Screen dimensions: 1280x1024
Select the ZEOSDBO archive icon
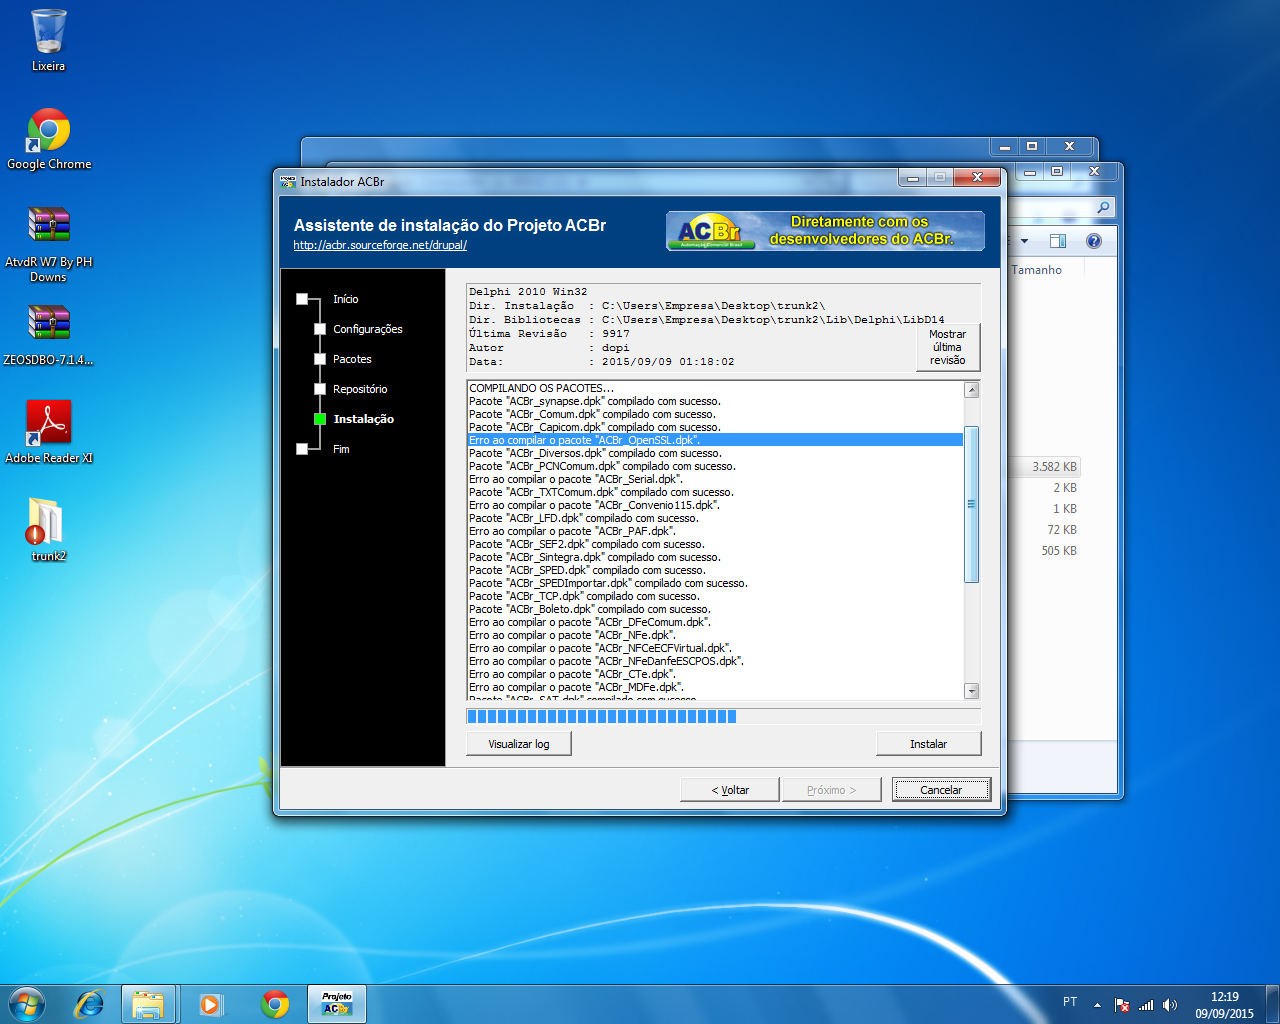click(x=48, y=334)
